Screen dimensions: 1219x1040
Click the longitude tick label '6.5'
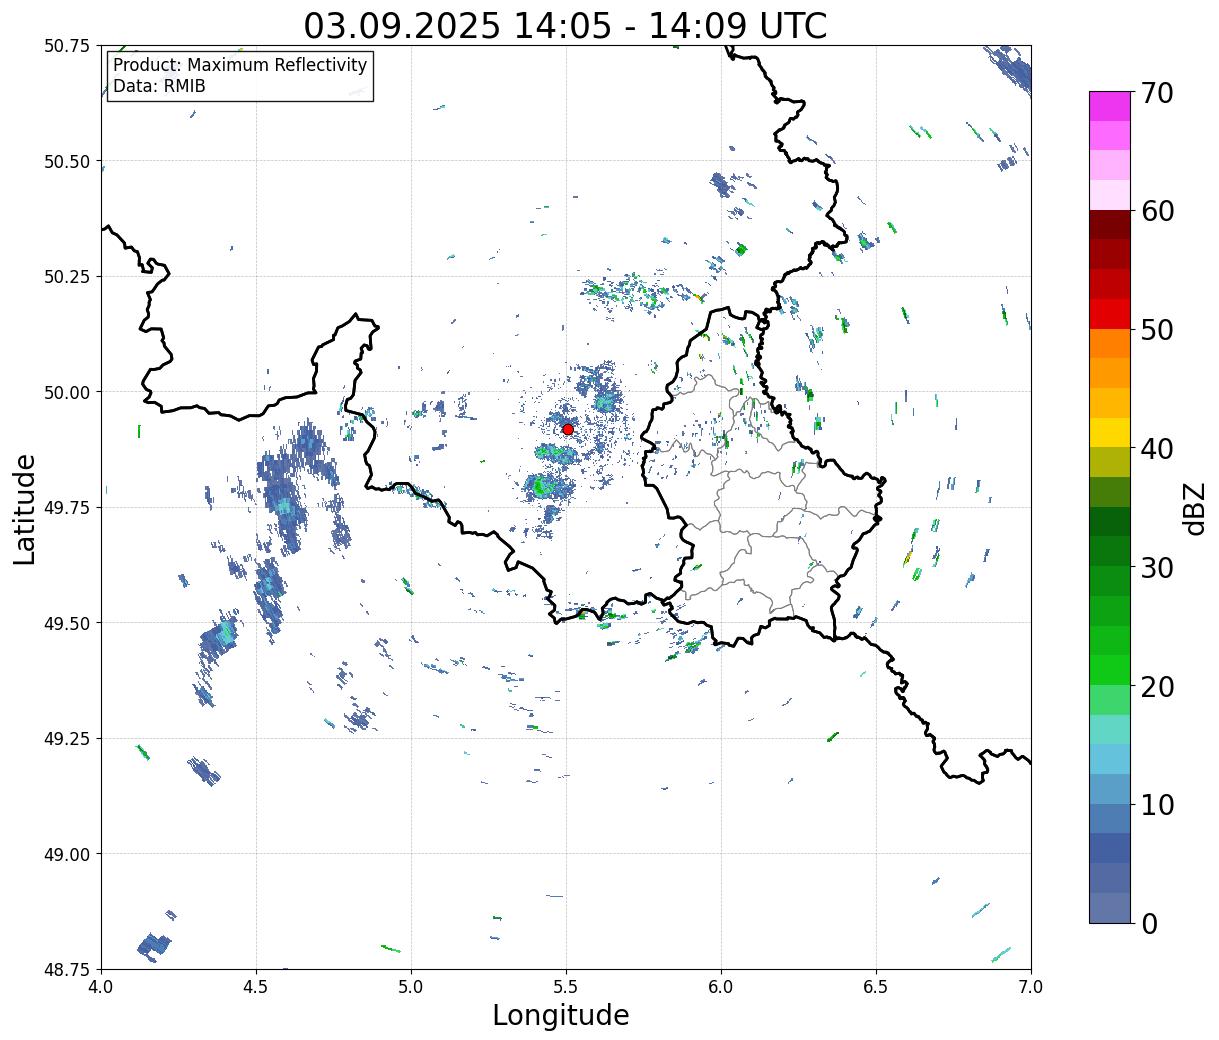[x=876, y=986]
